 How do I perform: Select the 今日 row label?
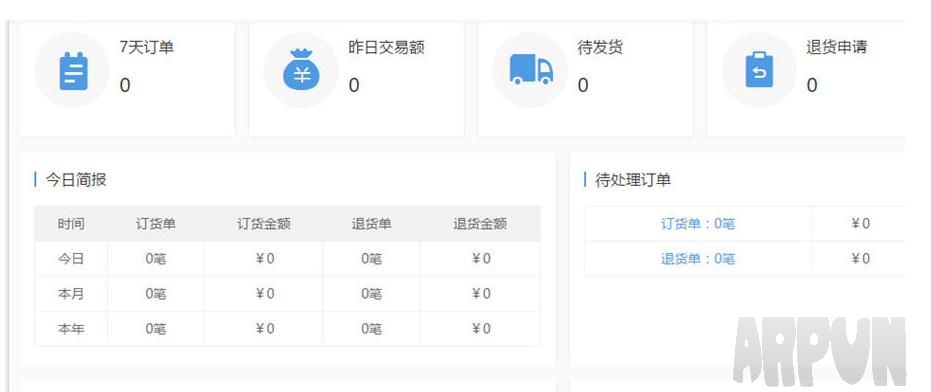pos(71,259)
